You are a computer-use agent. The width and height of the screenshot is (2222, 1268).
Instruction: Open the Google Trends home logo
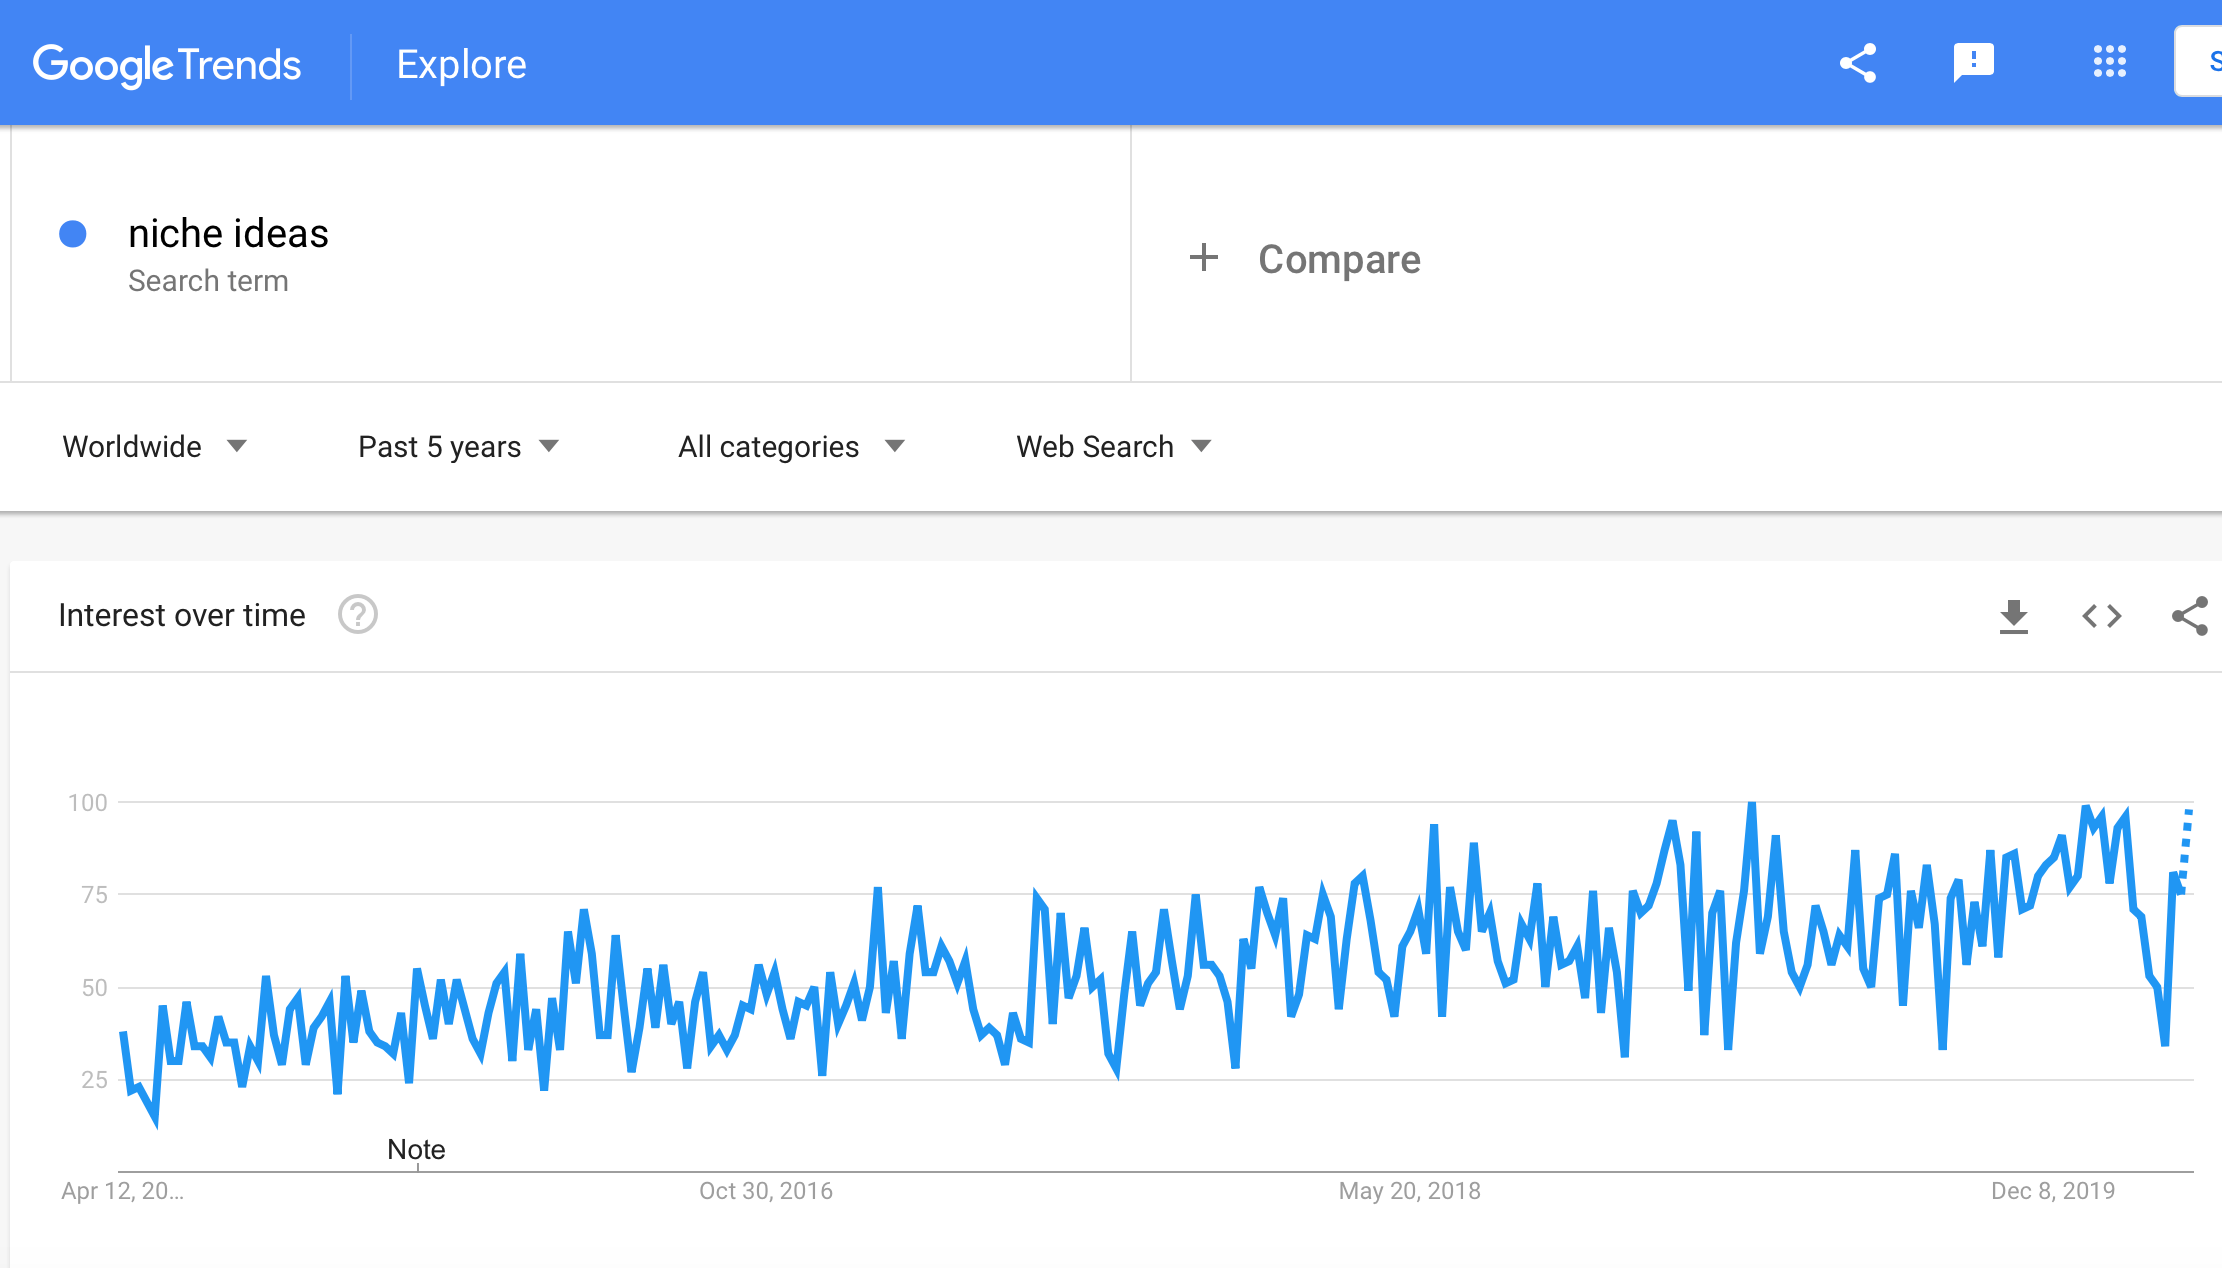(x=167, y=65)
